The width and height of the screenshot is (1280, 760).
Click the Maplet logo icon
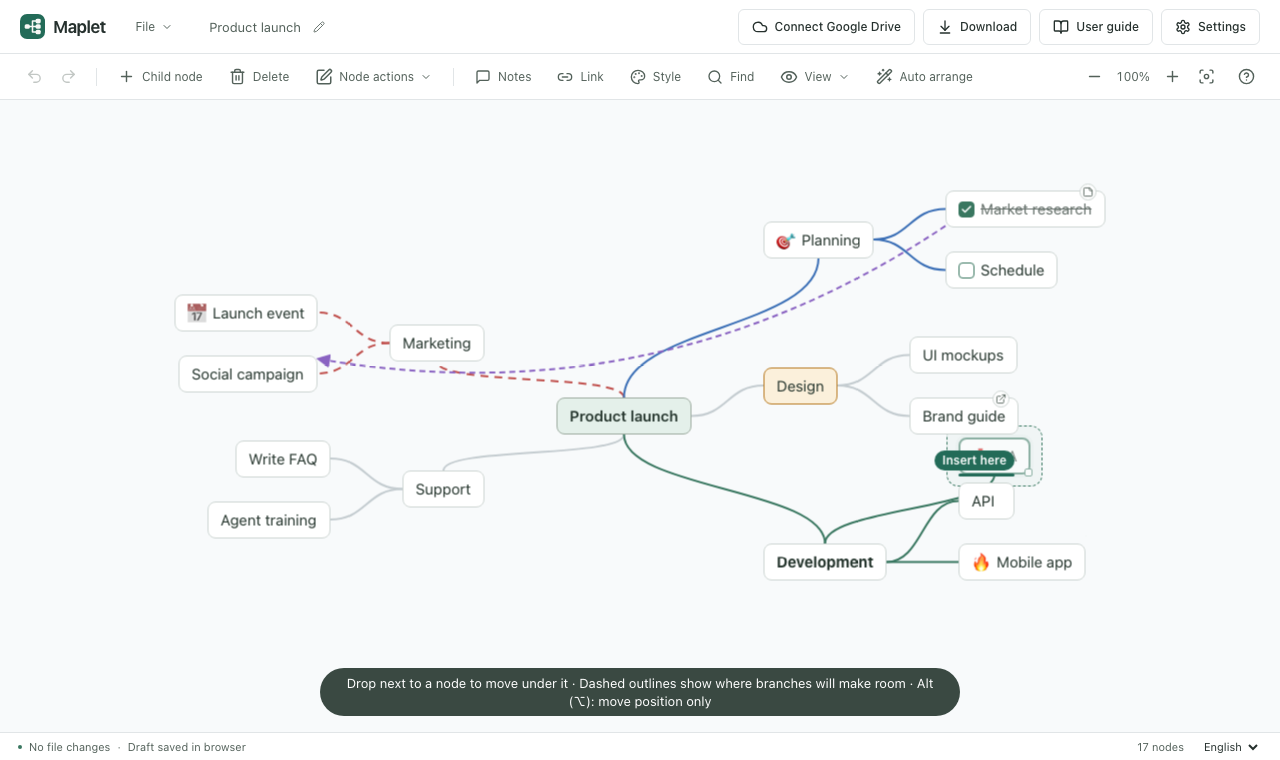point(32,27)
